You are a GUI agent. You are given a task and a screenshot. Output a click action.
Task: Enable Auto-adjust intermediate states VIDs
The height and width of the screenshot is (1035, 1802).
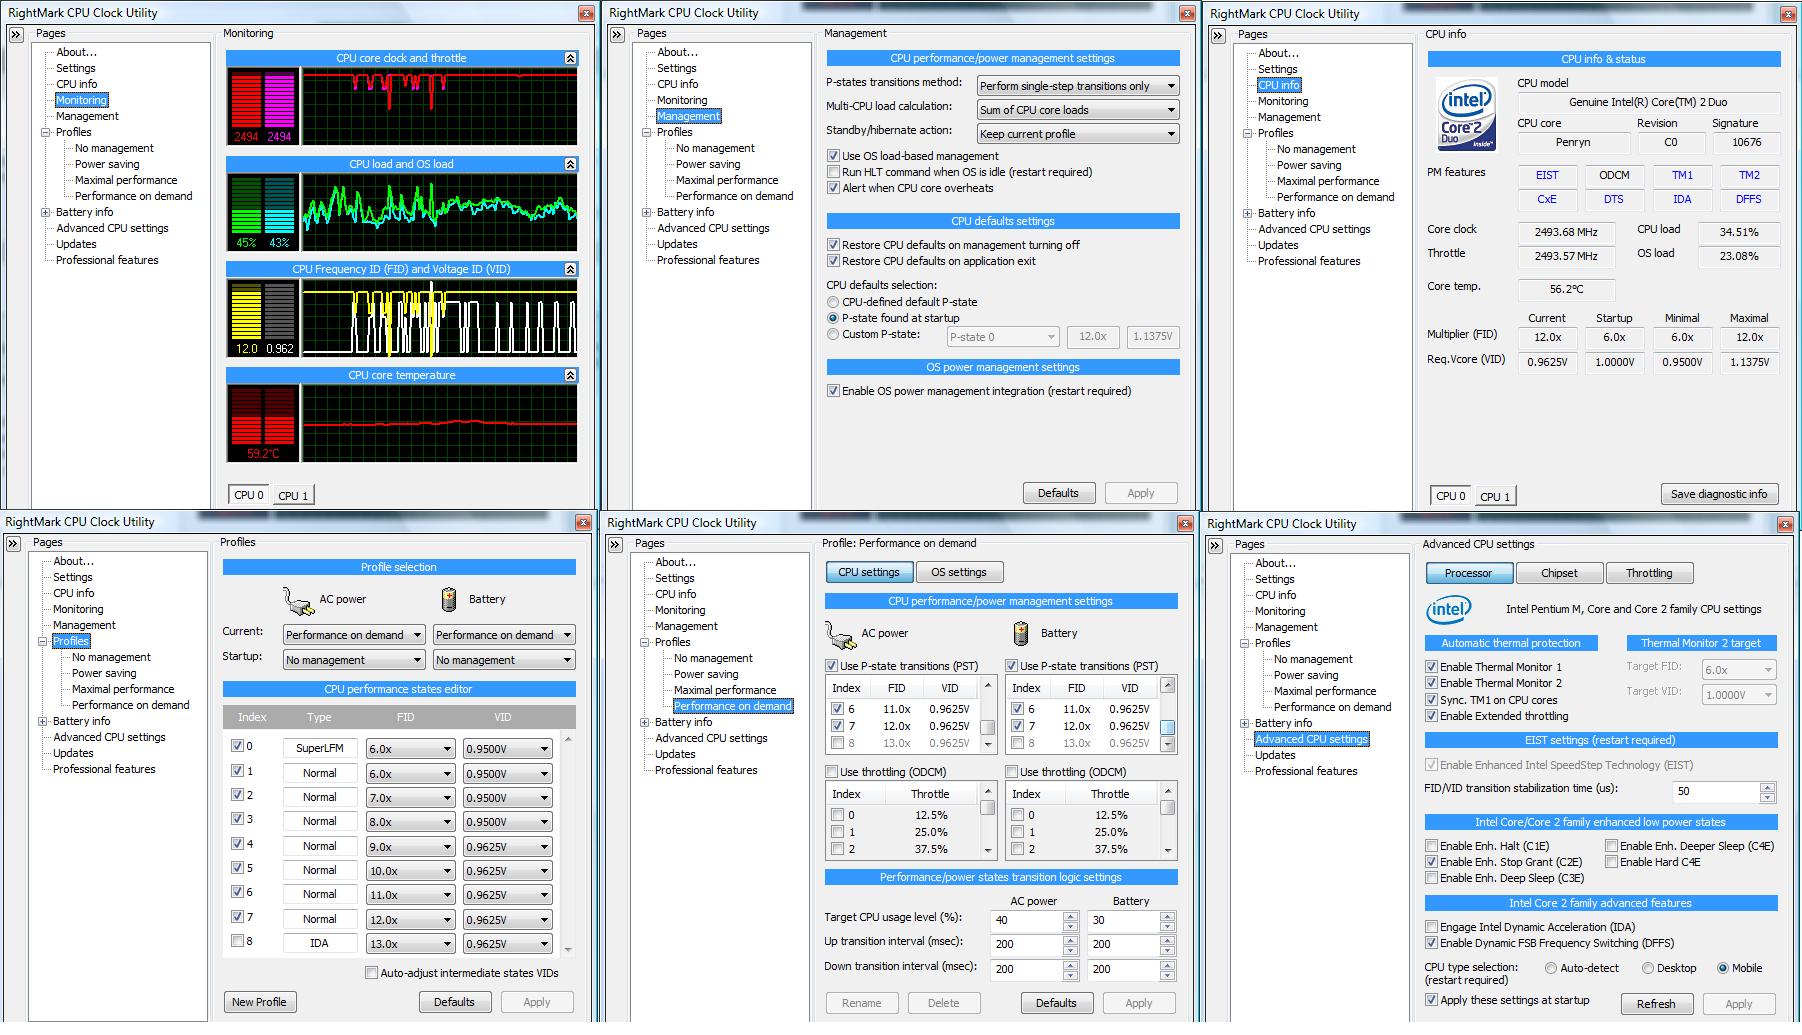(371, 973)
